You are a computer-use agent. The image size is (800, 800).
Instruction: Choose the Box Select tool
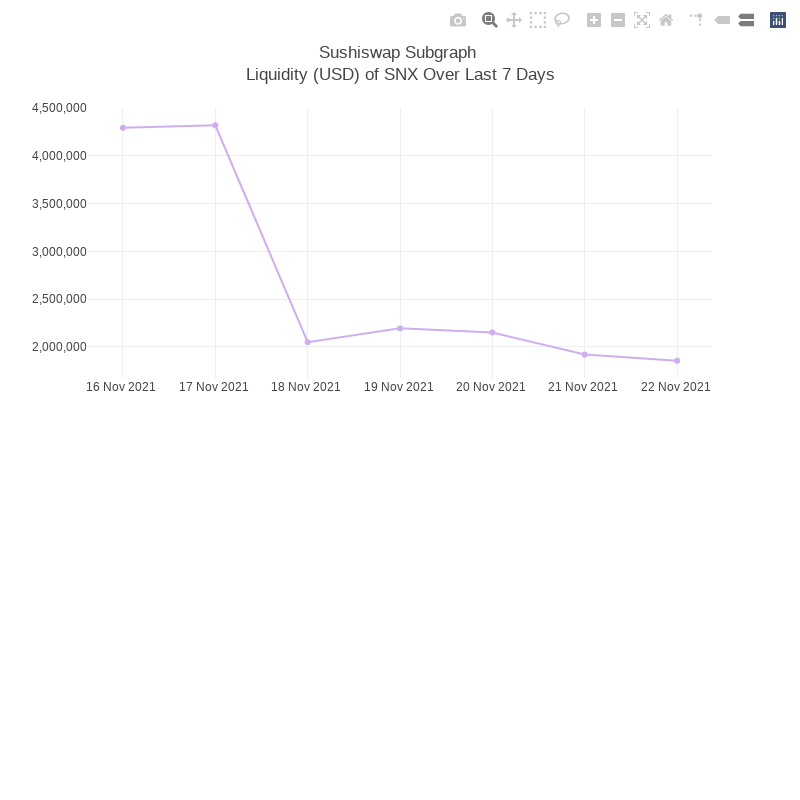coord(538,20)
